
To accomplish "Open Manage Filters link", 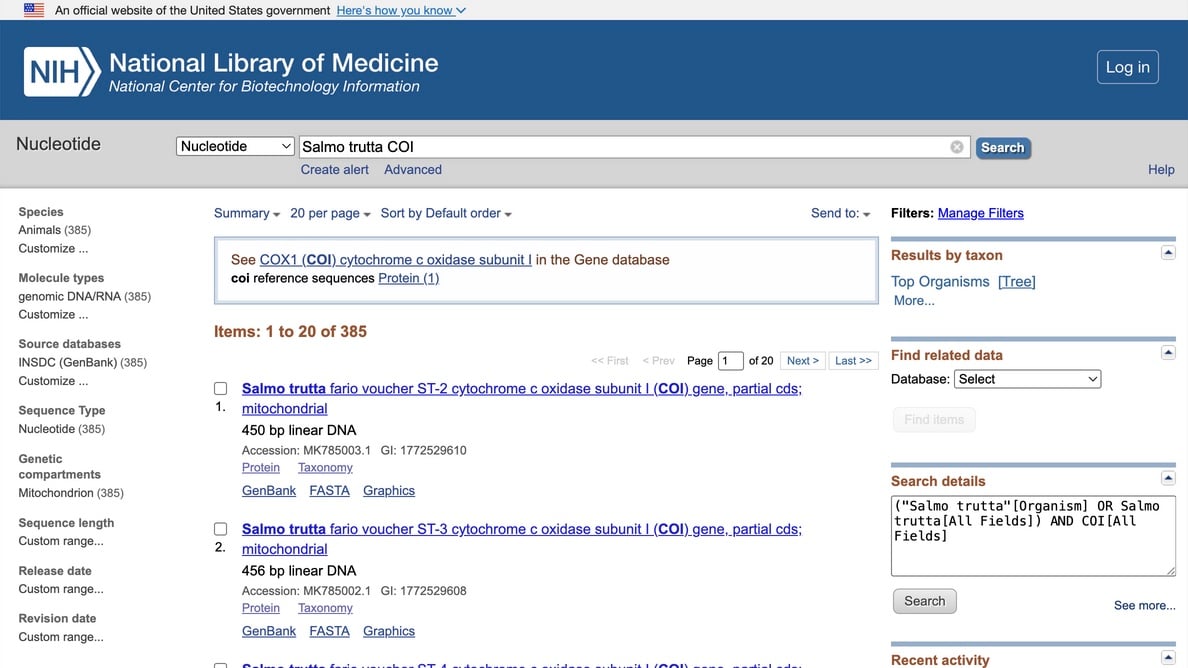I will tap(980, 214).
